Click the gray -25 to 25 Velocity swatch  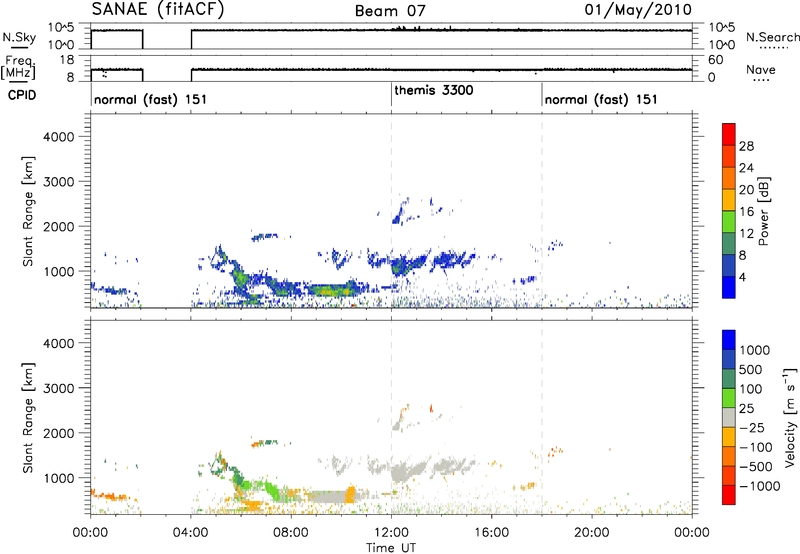729,417
